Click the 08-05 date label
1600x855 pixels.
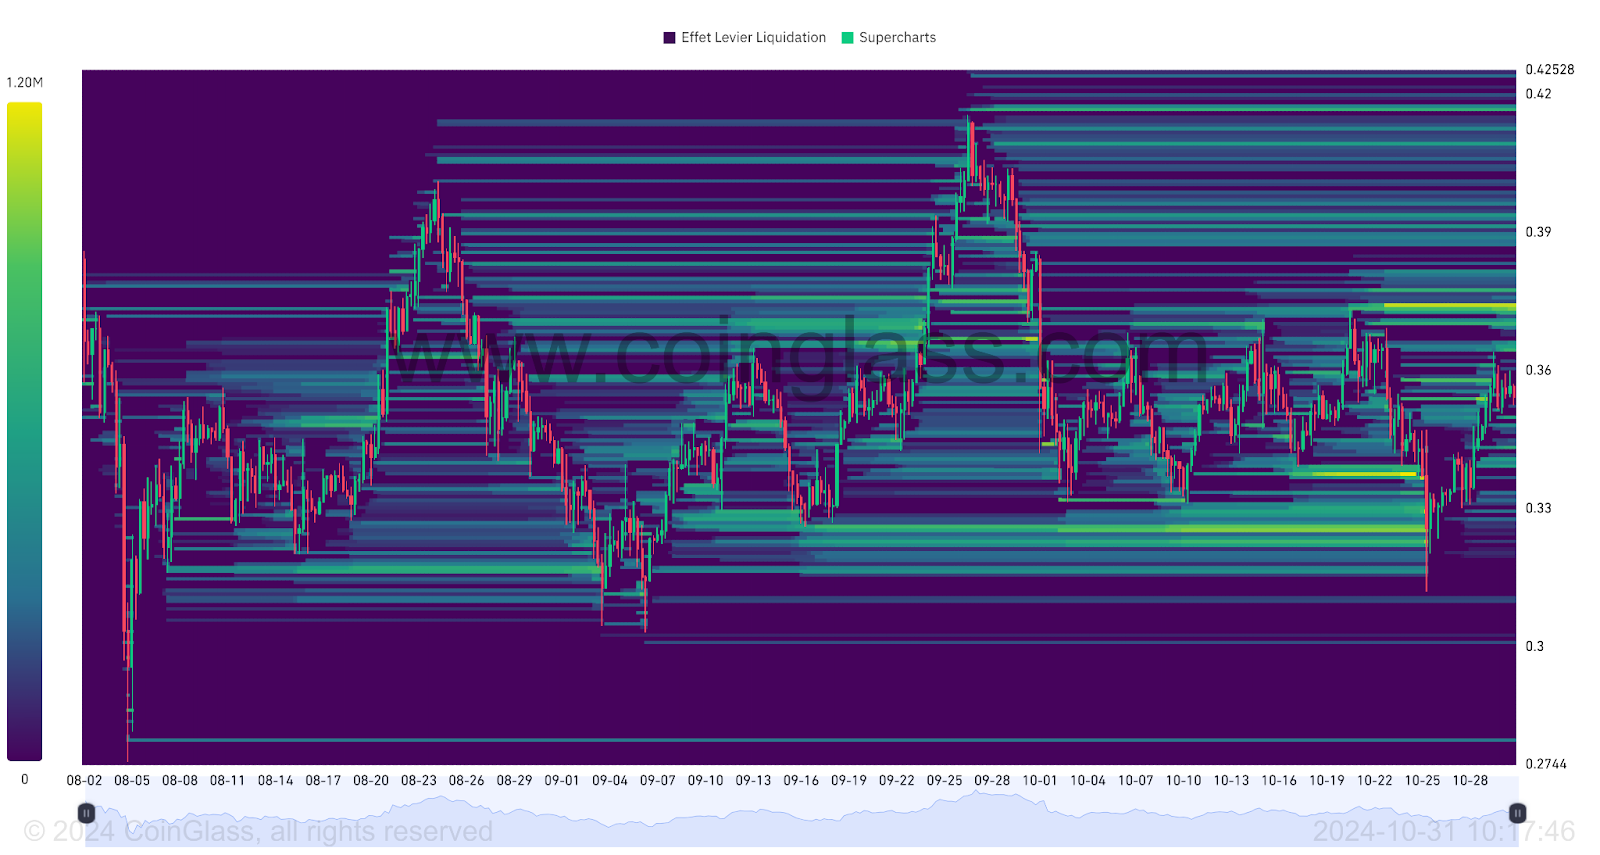tap(132, 781)
